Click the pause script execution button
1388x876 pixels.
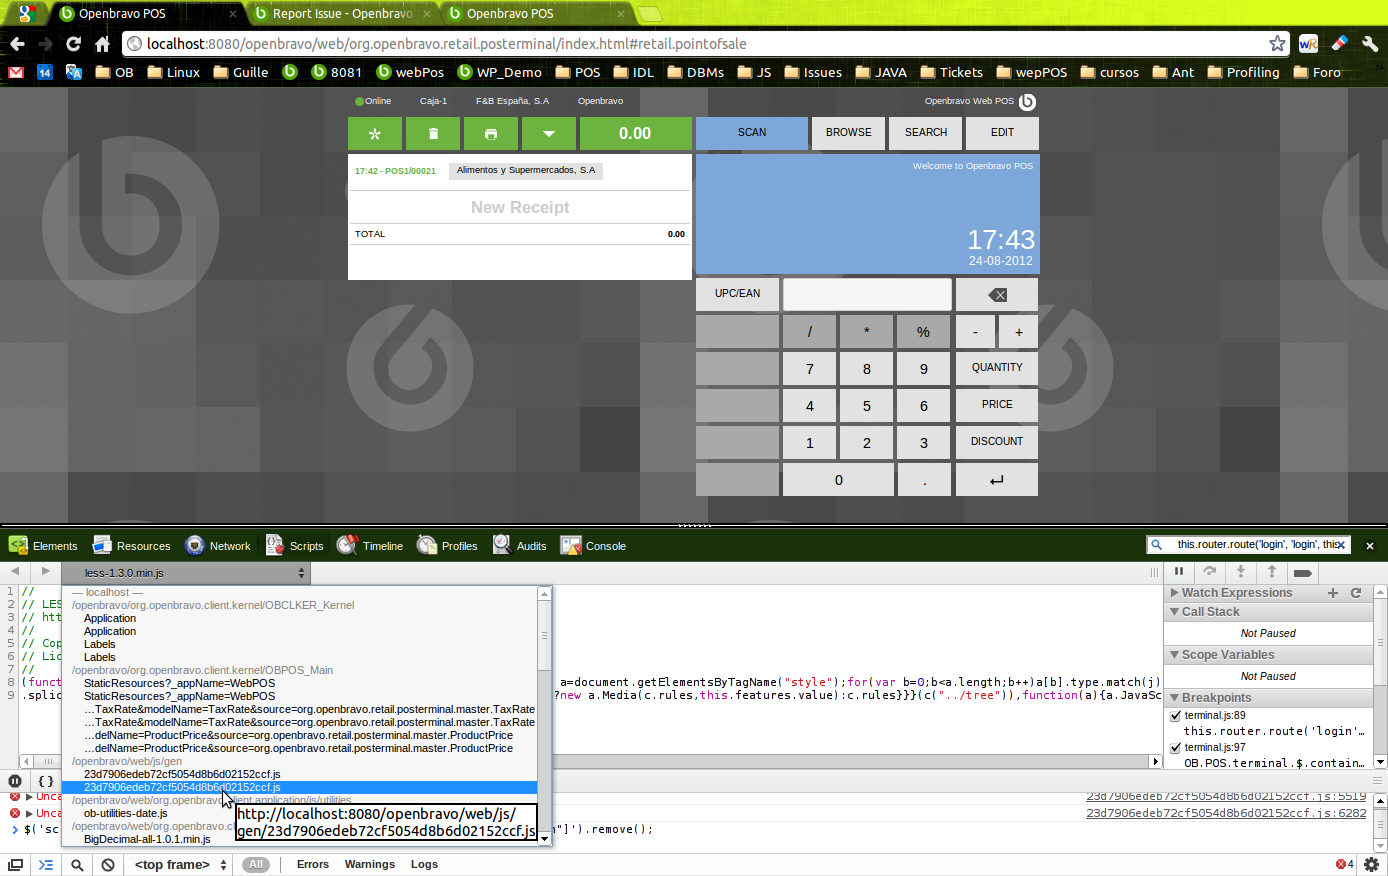click(1179, 572)
